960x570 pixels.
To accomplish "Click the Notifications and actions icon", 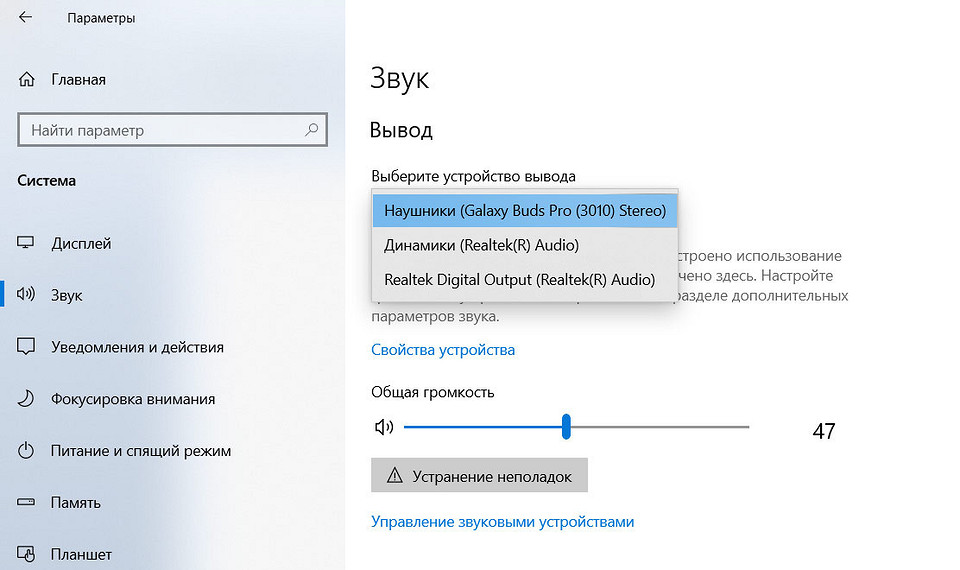I will coord(27,347).
